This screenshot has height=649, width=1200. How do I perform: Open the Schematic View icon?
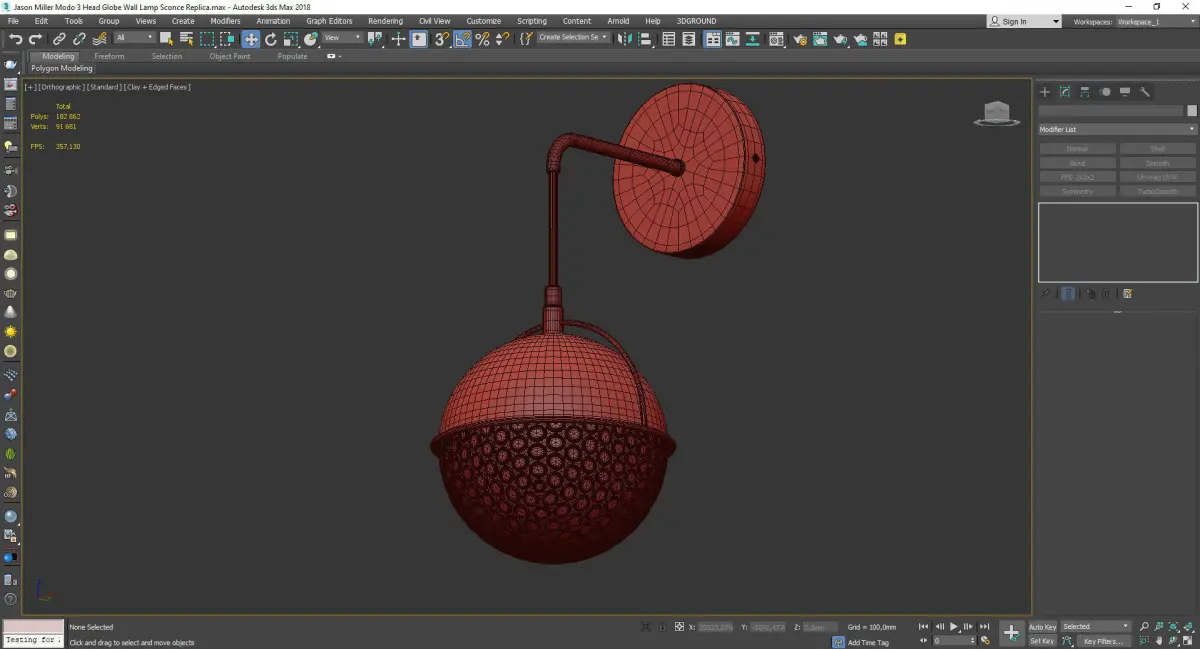(752, 39)
